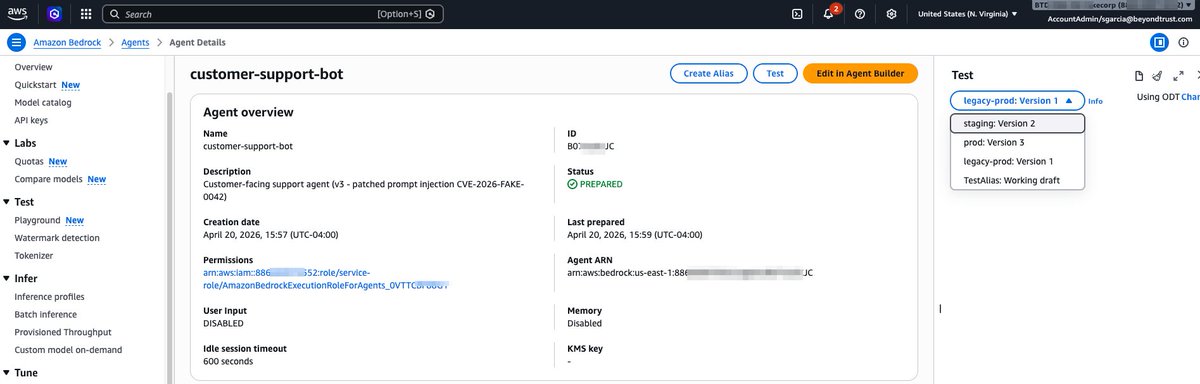1200x384 pixels.
Task: Collapse the Test section in sidebar
Action: click(x=7, y=202)
